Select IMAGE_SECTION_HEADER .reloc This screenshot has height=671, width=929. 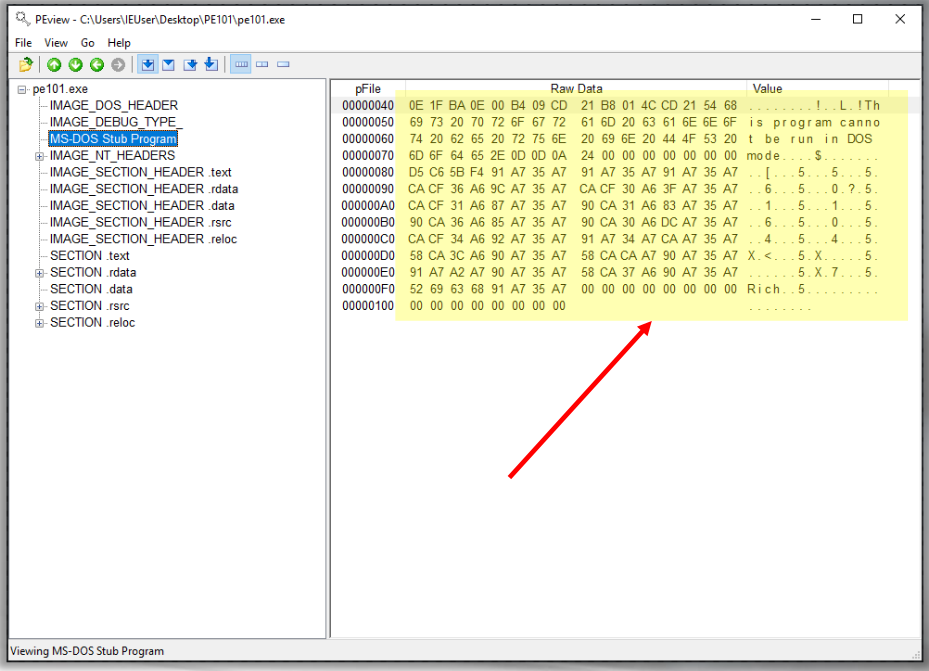[143, 239]
